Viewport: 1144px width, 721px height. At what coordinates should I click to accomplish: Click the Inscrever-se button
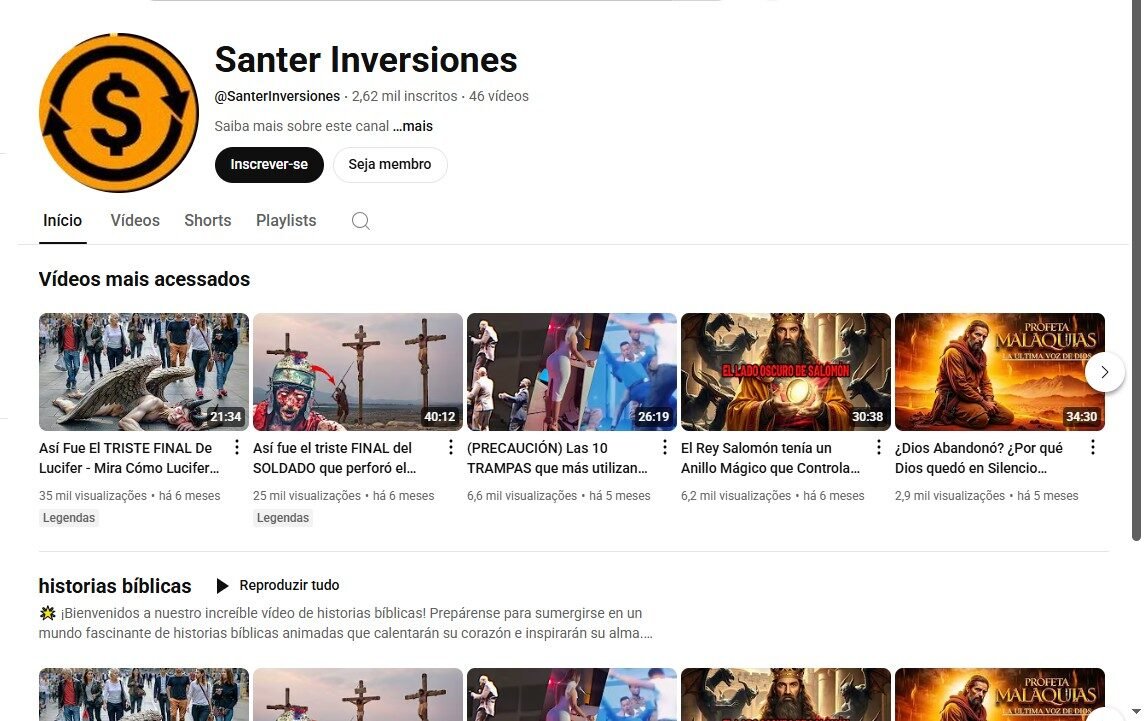(268, 164)
